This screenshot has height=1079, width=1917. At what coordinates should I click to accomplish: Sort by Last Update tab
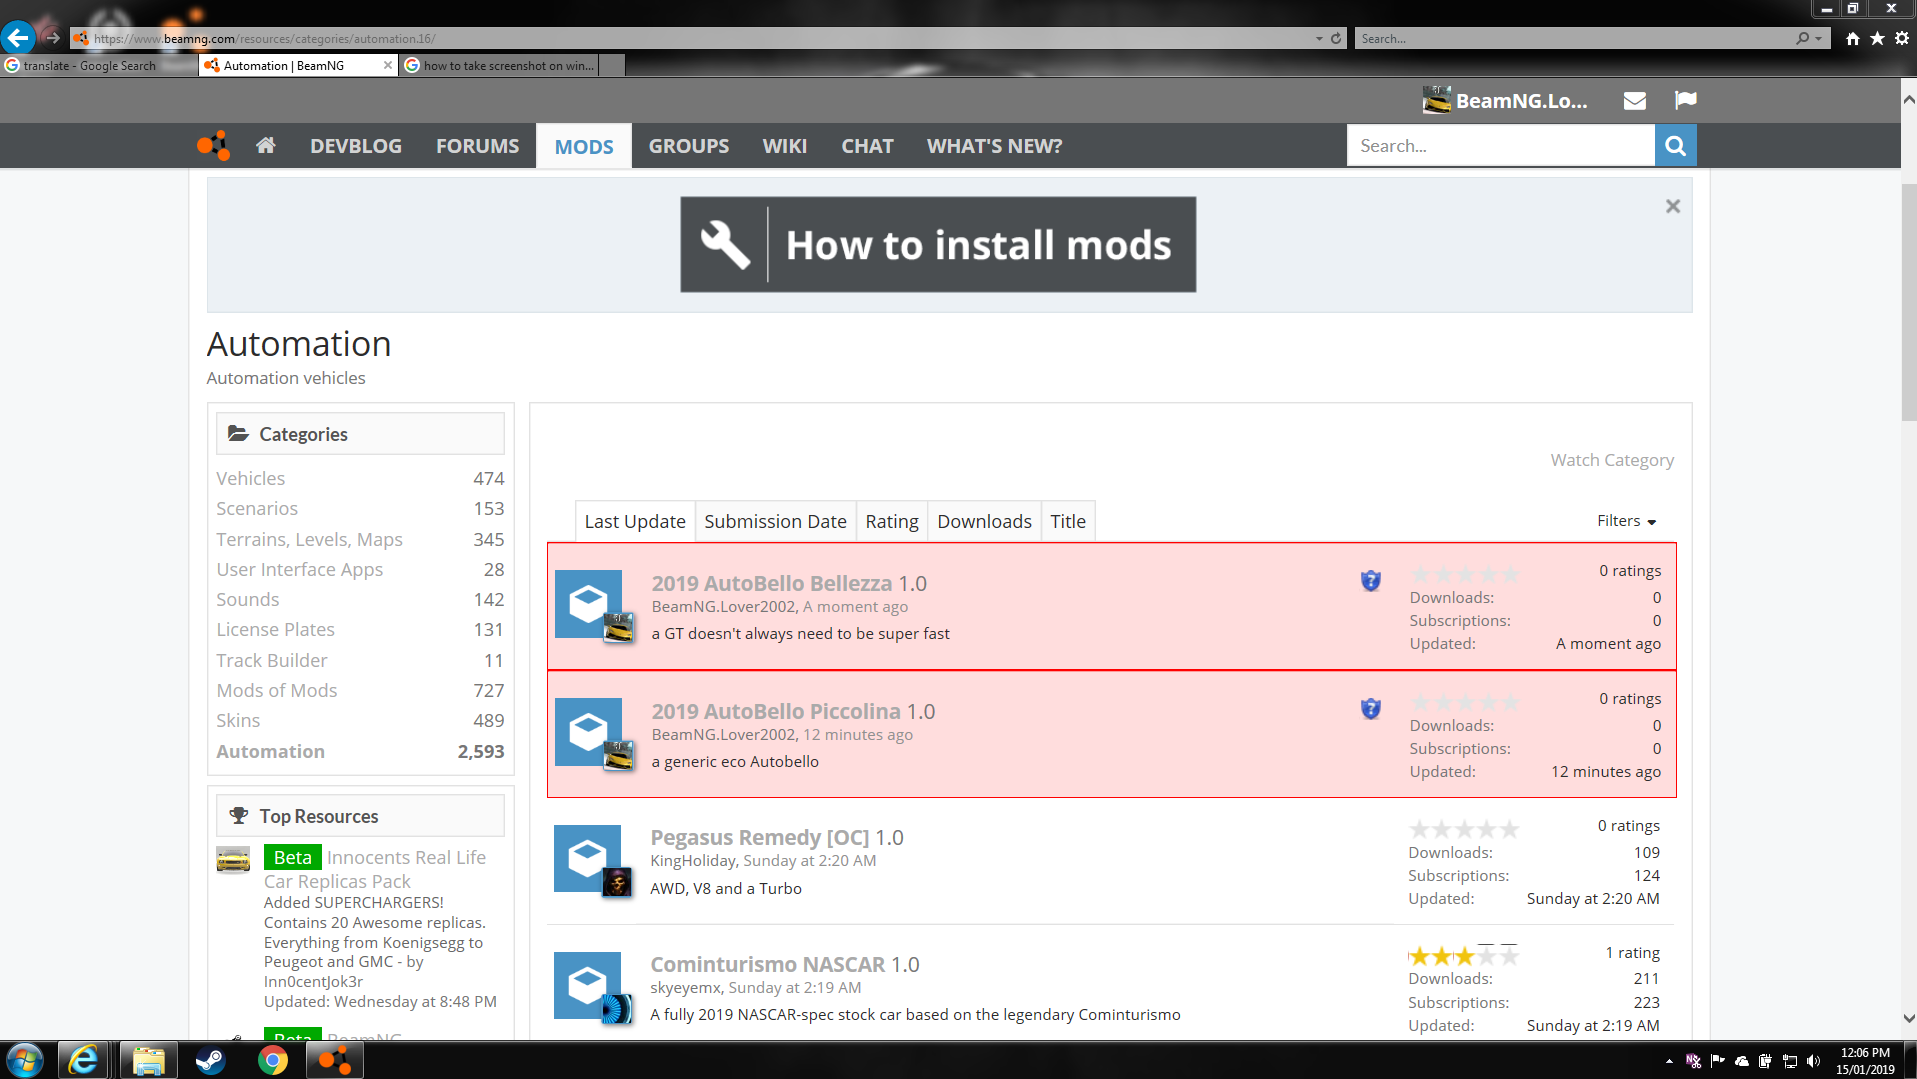coord(635,521)
